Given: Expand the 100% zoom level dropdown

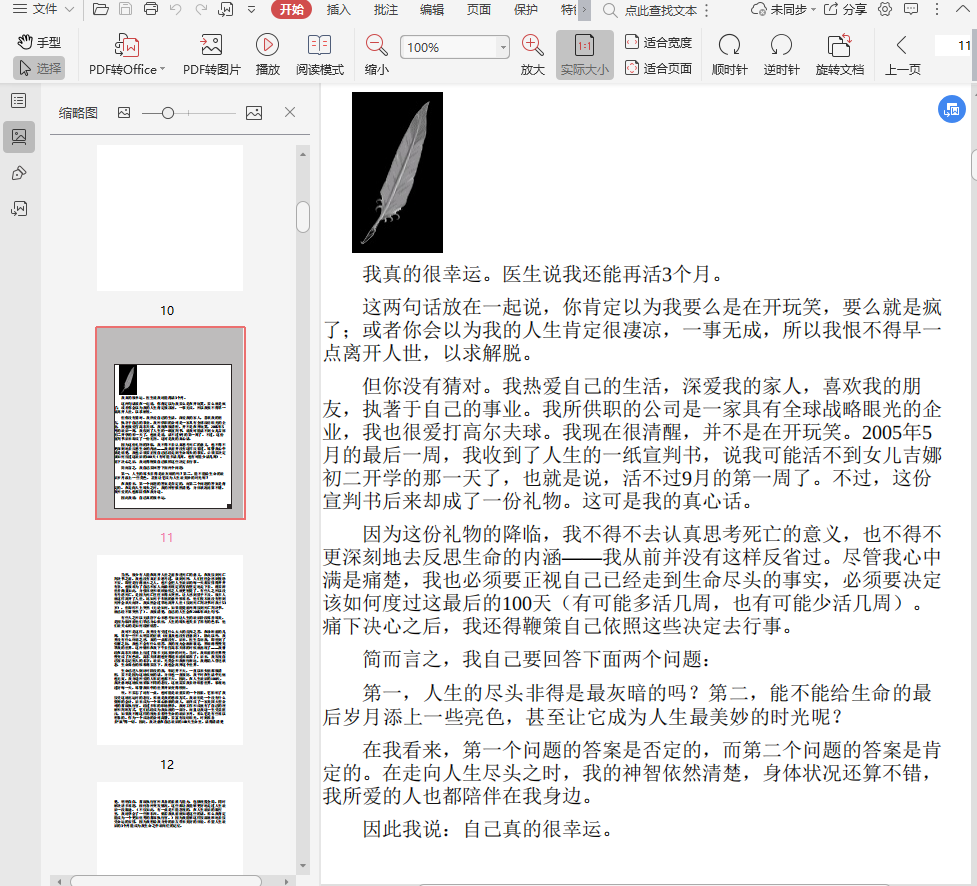Looking at the screenshot, I should [503, 48].
